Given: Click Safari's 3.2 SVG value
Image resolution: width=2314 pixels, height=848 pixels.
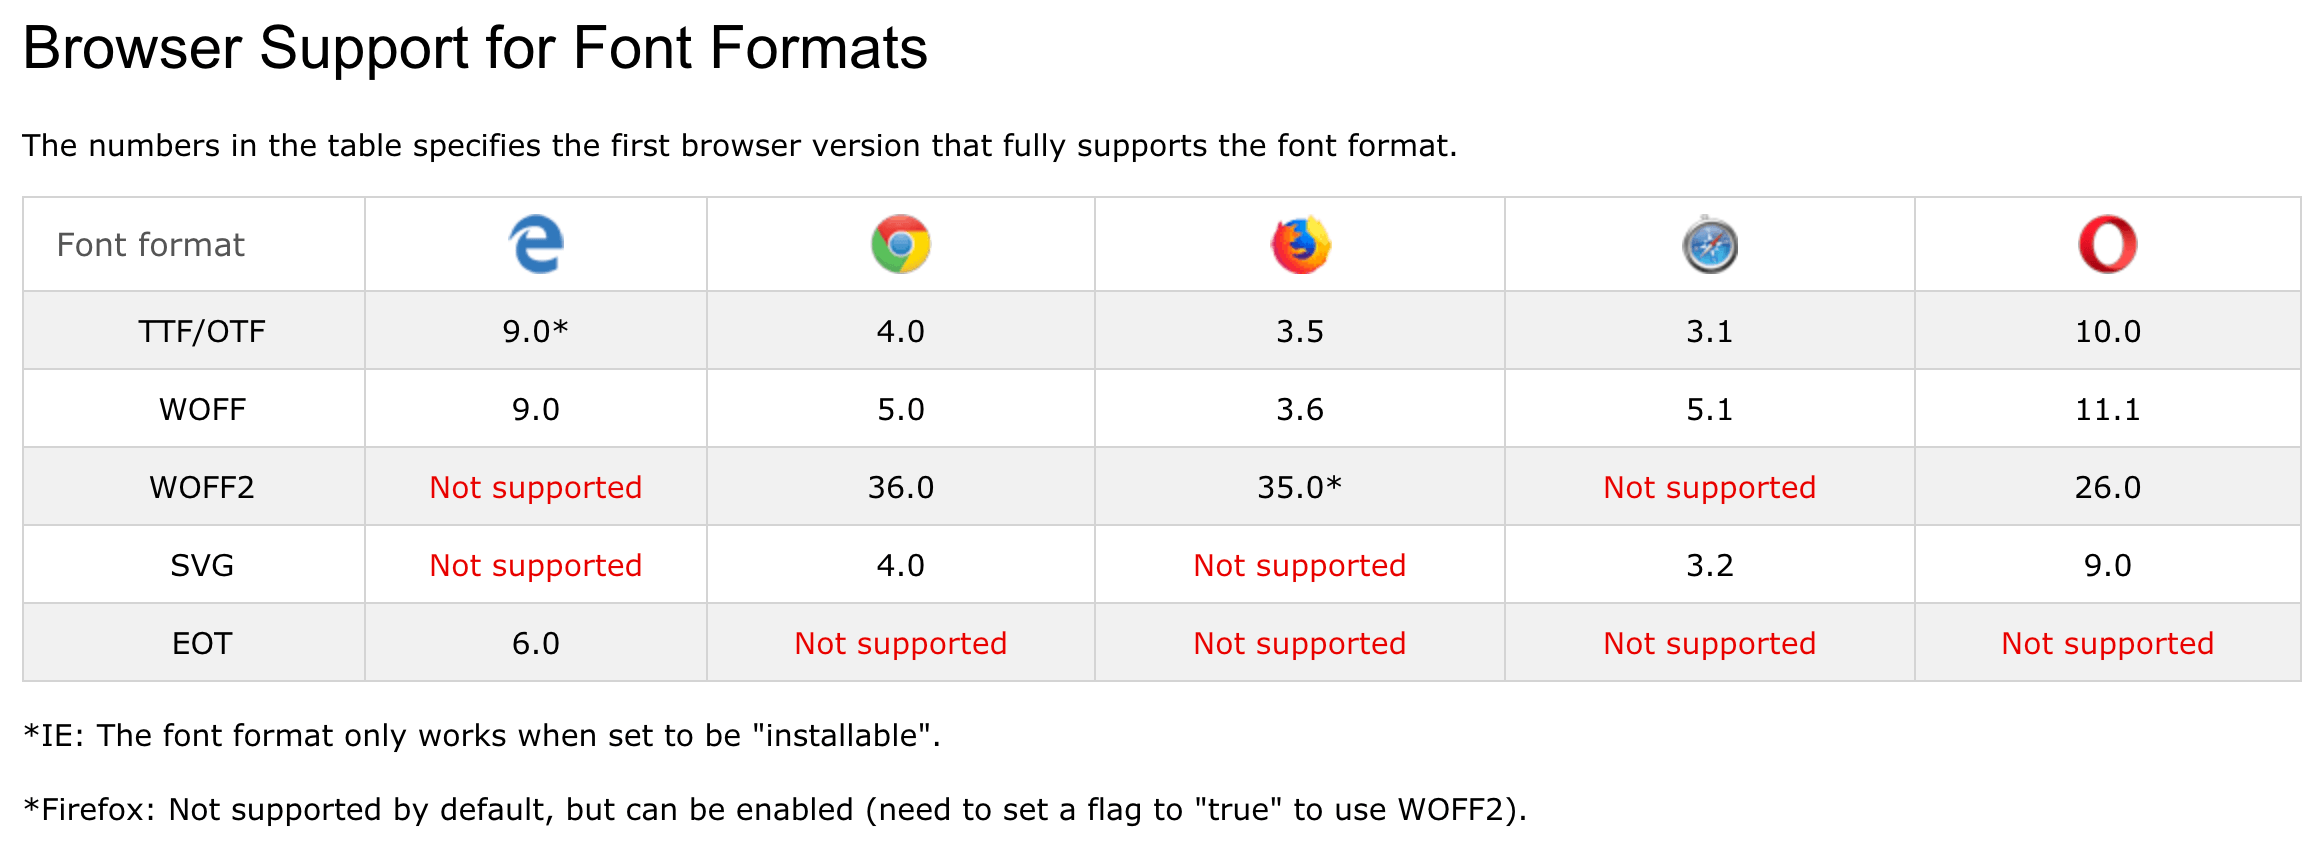Looking at the screenshot, I should click(1710, 565).
